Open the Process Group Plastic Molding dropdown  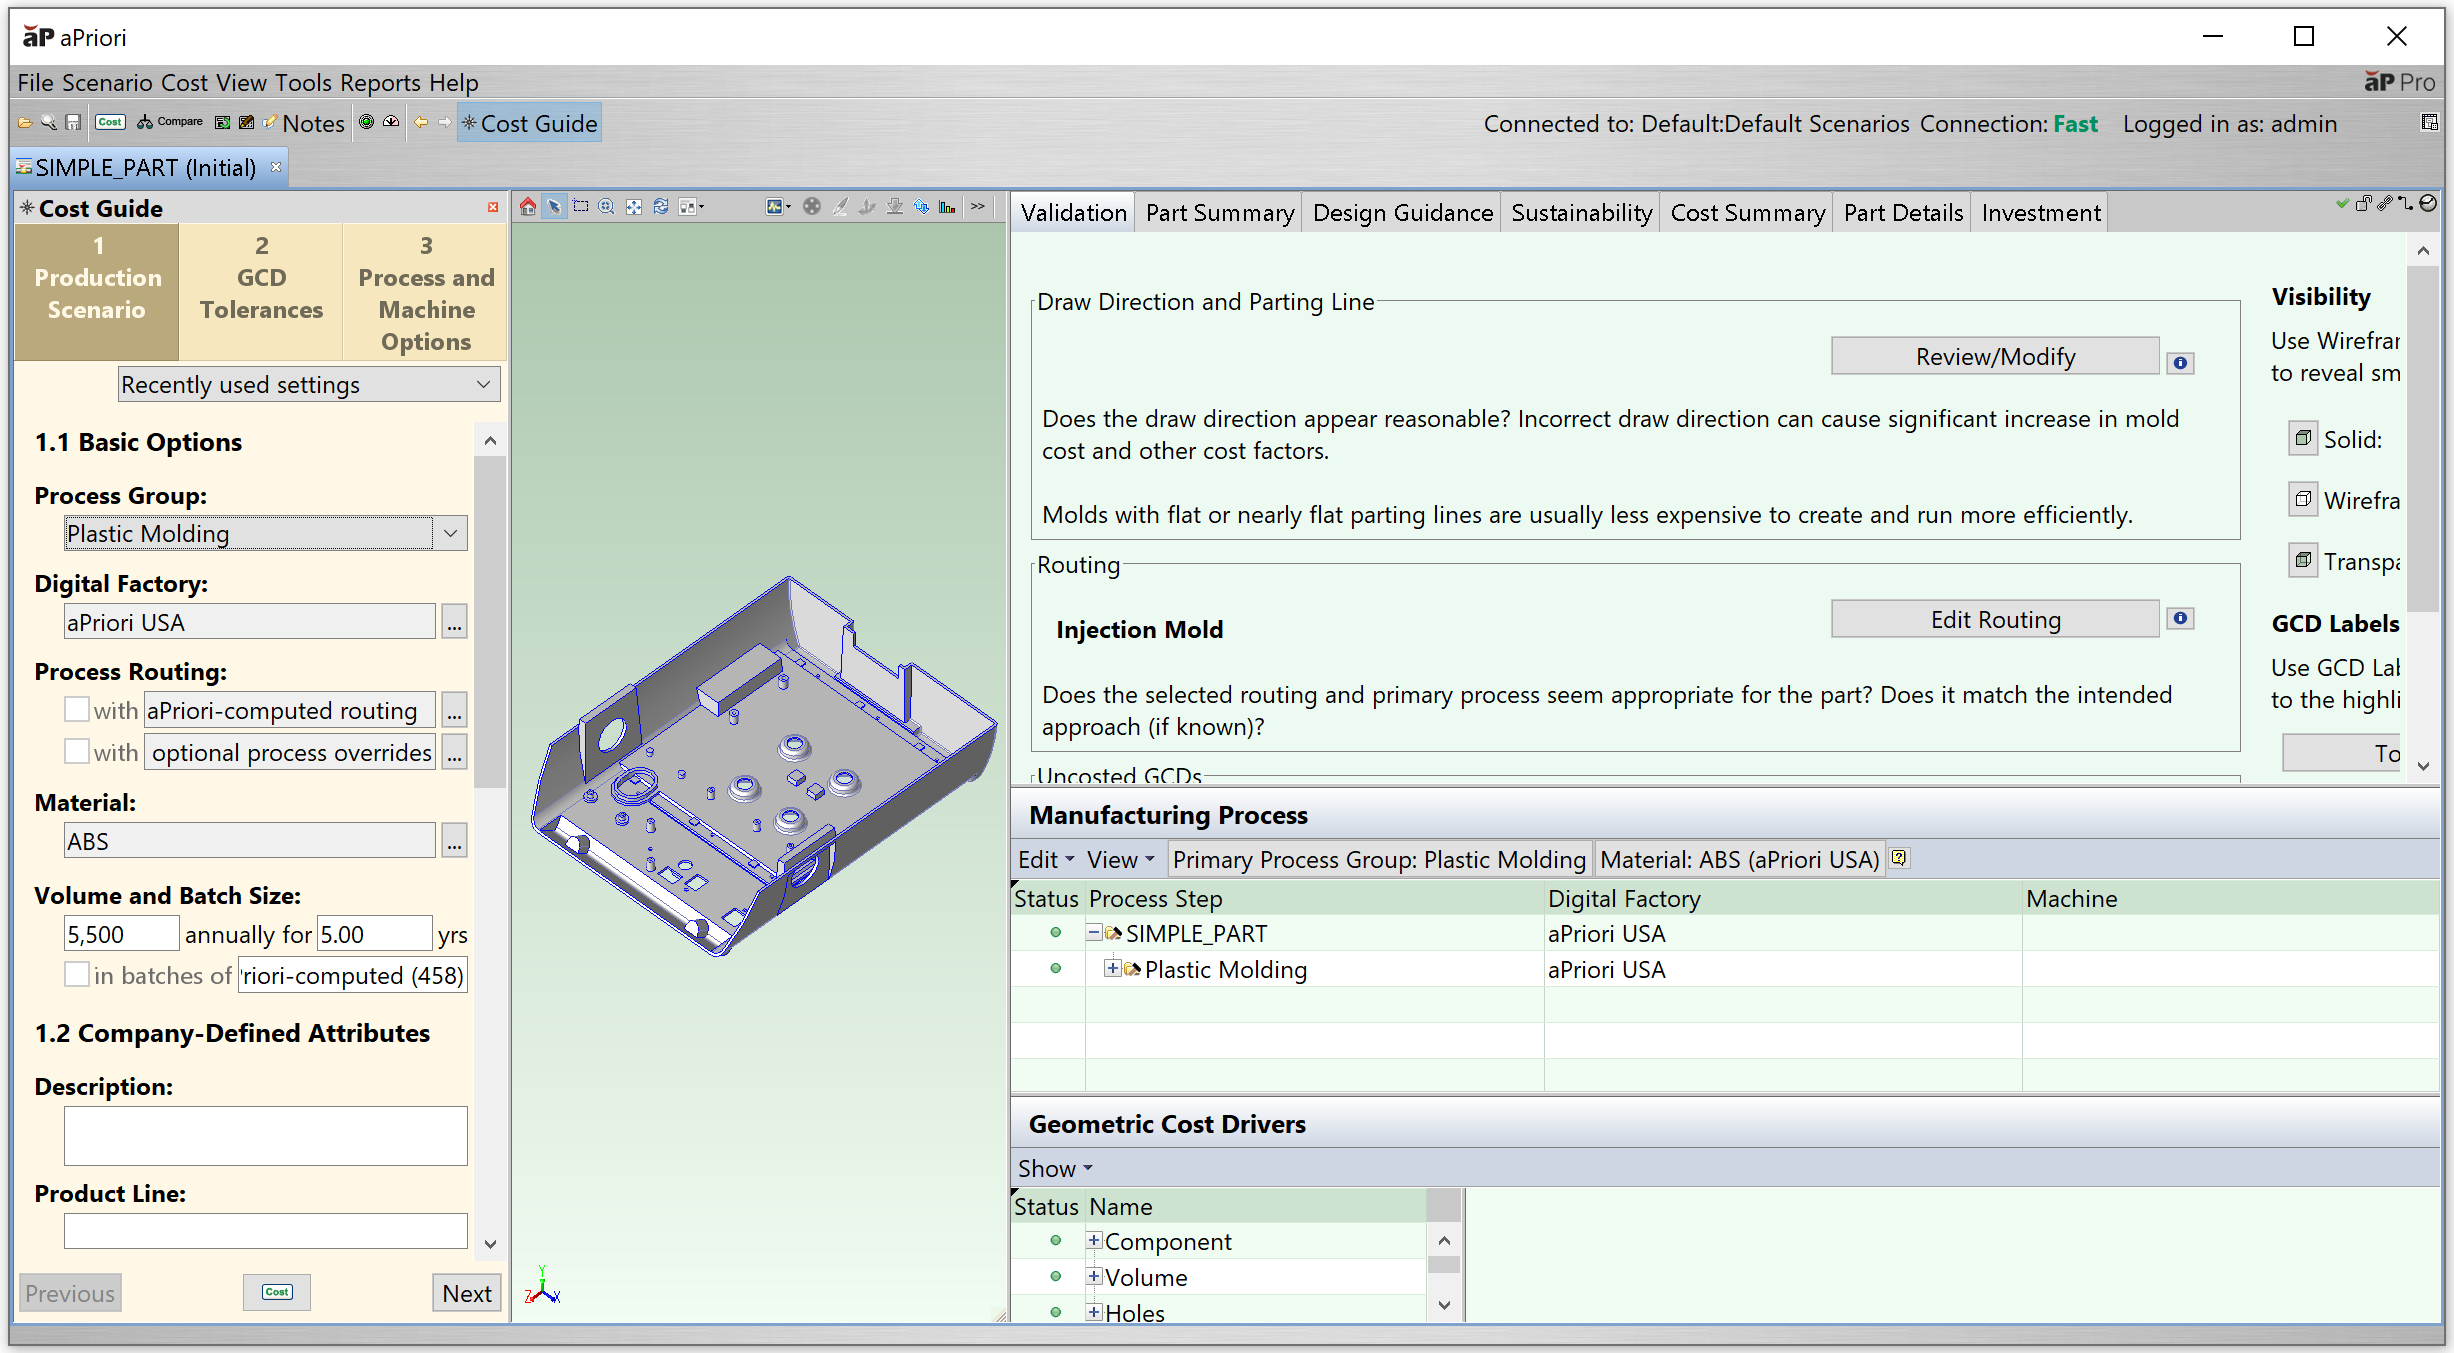click(x=266, y=533)
